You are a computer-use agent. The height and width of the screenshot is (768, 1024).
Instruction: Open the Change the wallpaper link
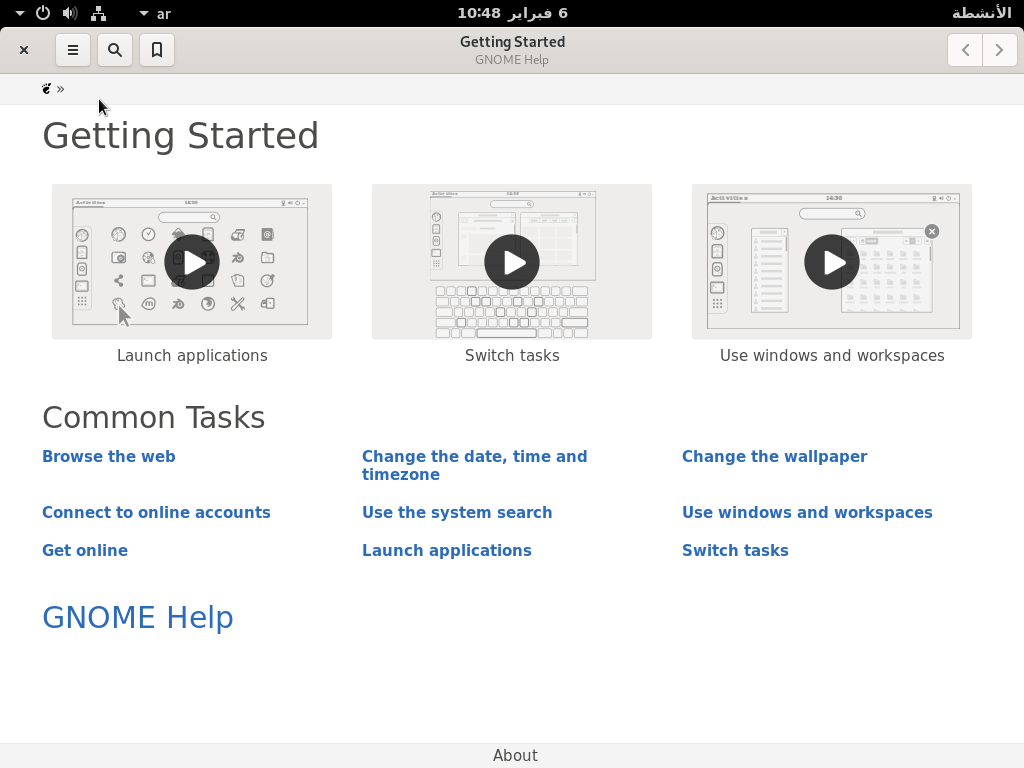coord(775,456)
